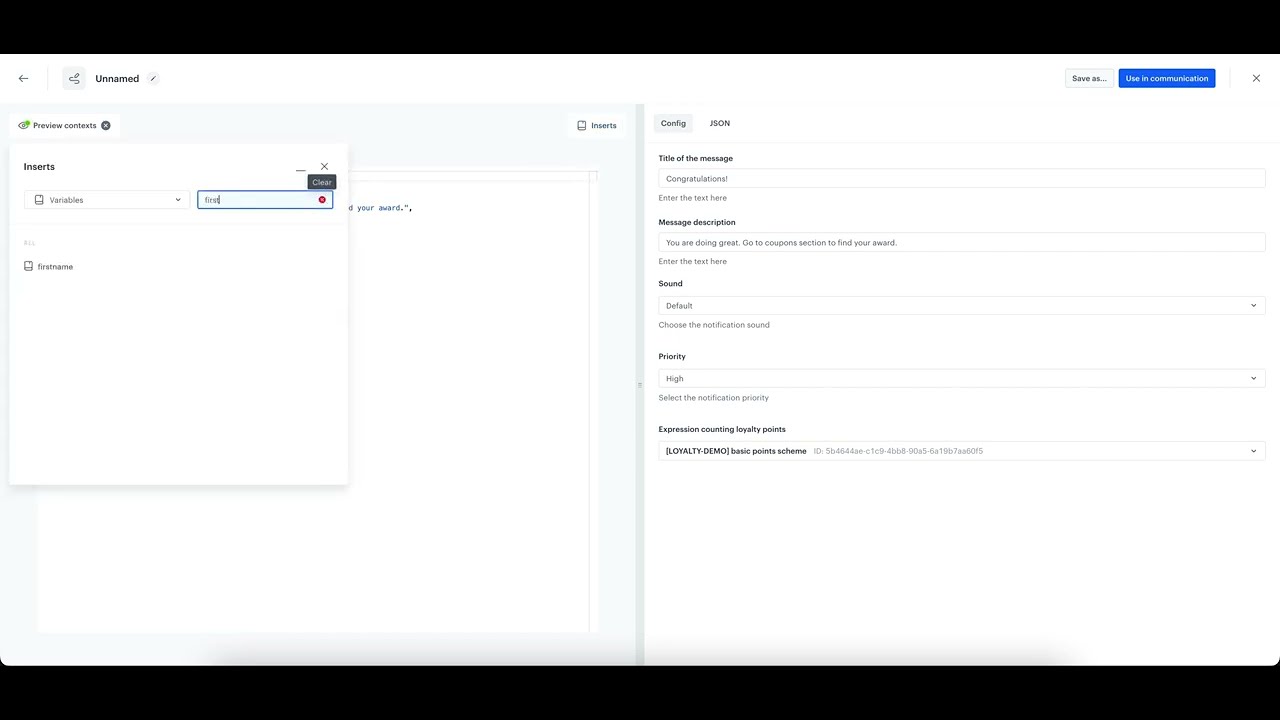Switch to the JSON tab
1280x720 pixels.
coord(720,123)
